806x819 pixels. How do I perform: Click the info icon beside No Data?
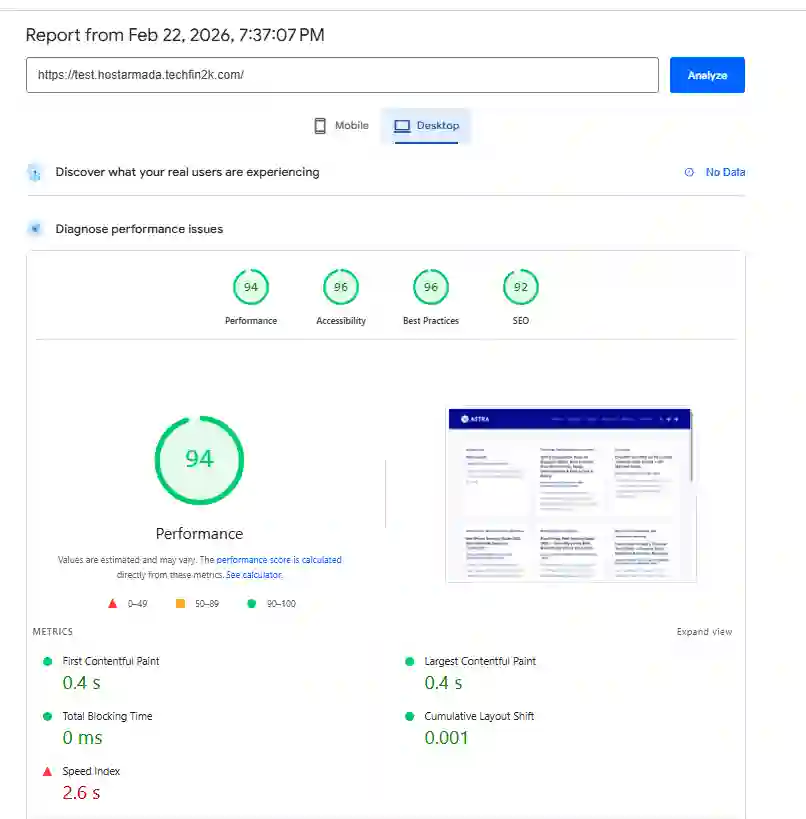(x=689, y=172)
